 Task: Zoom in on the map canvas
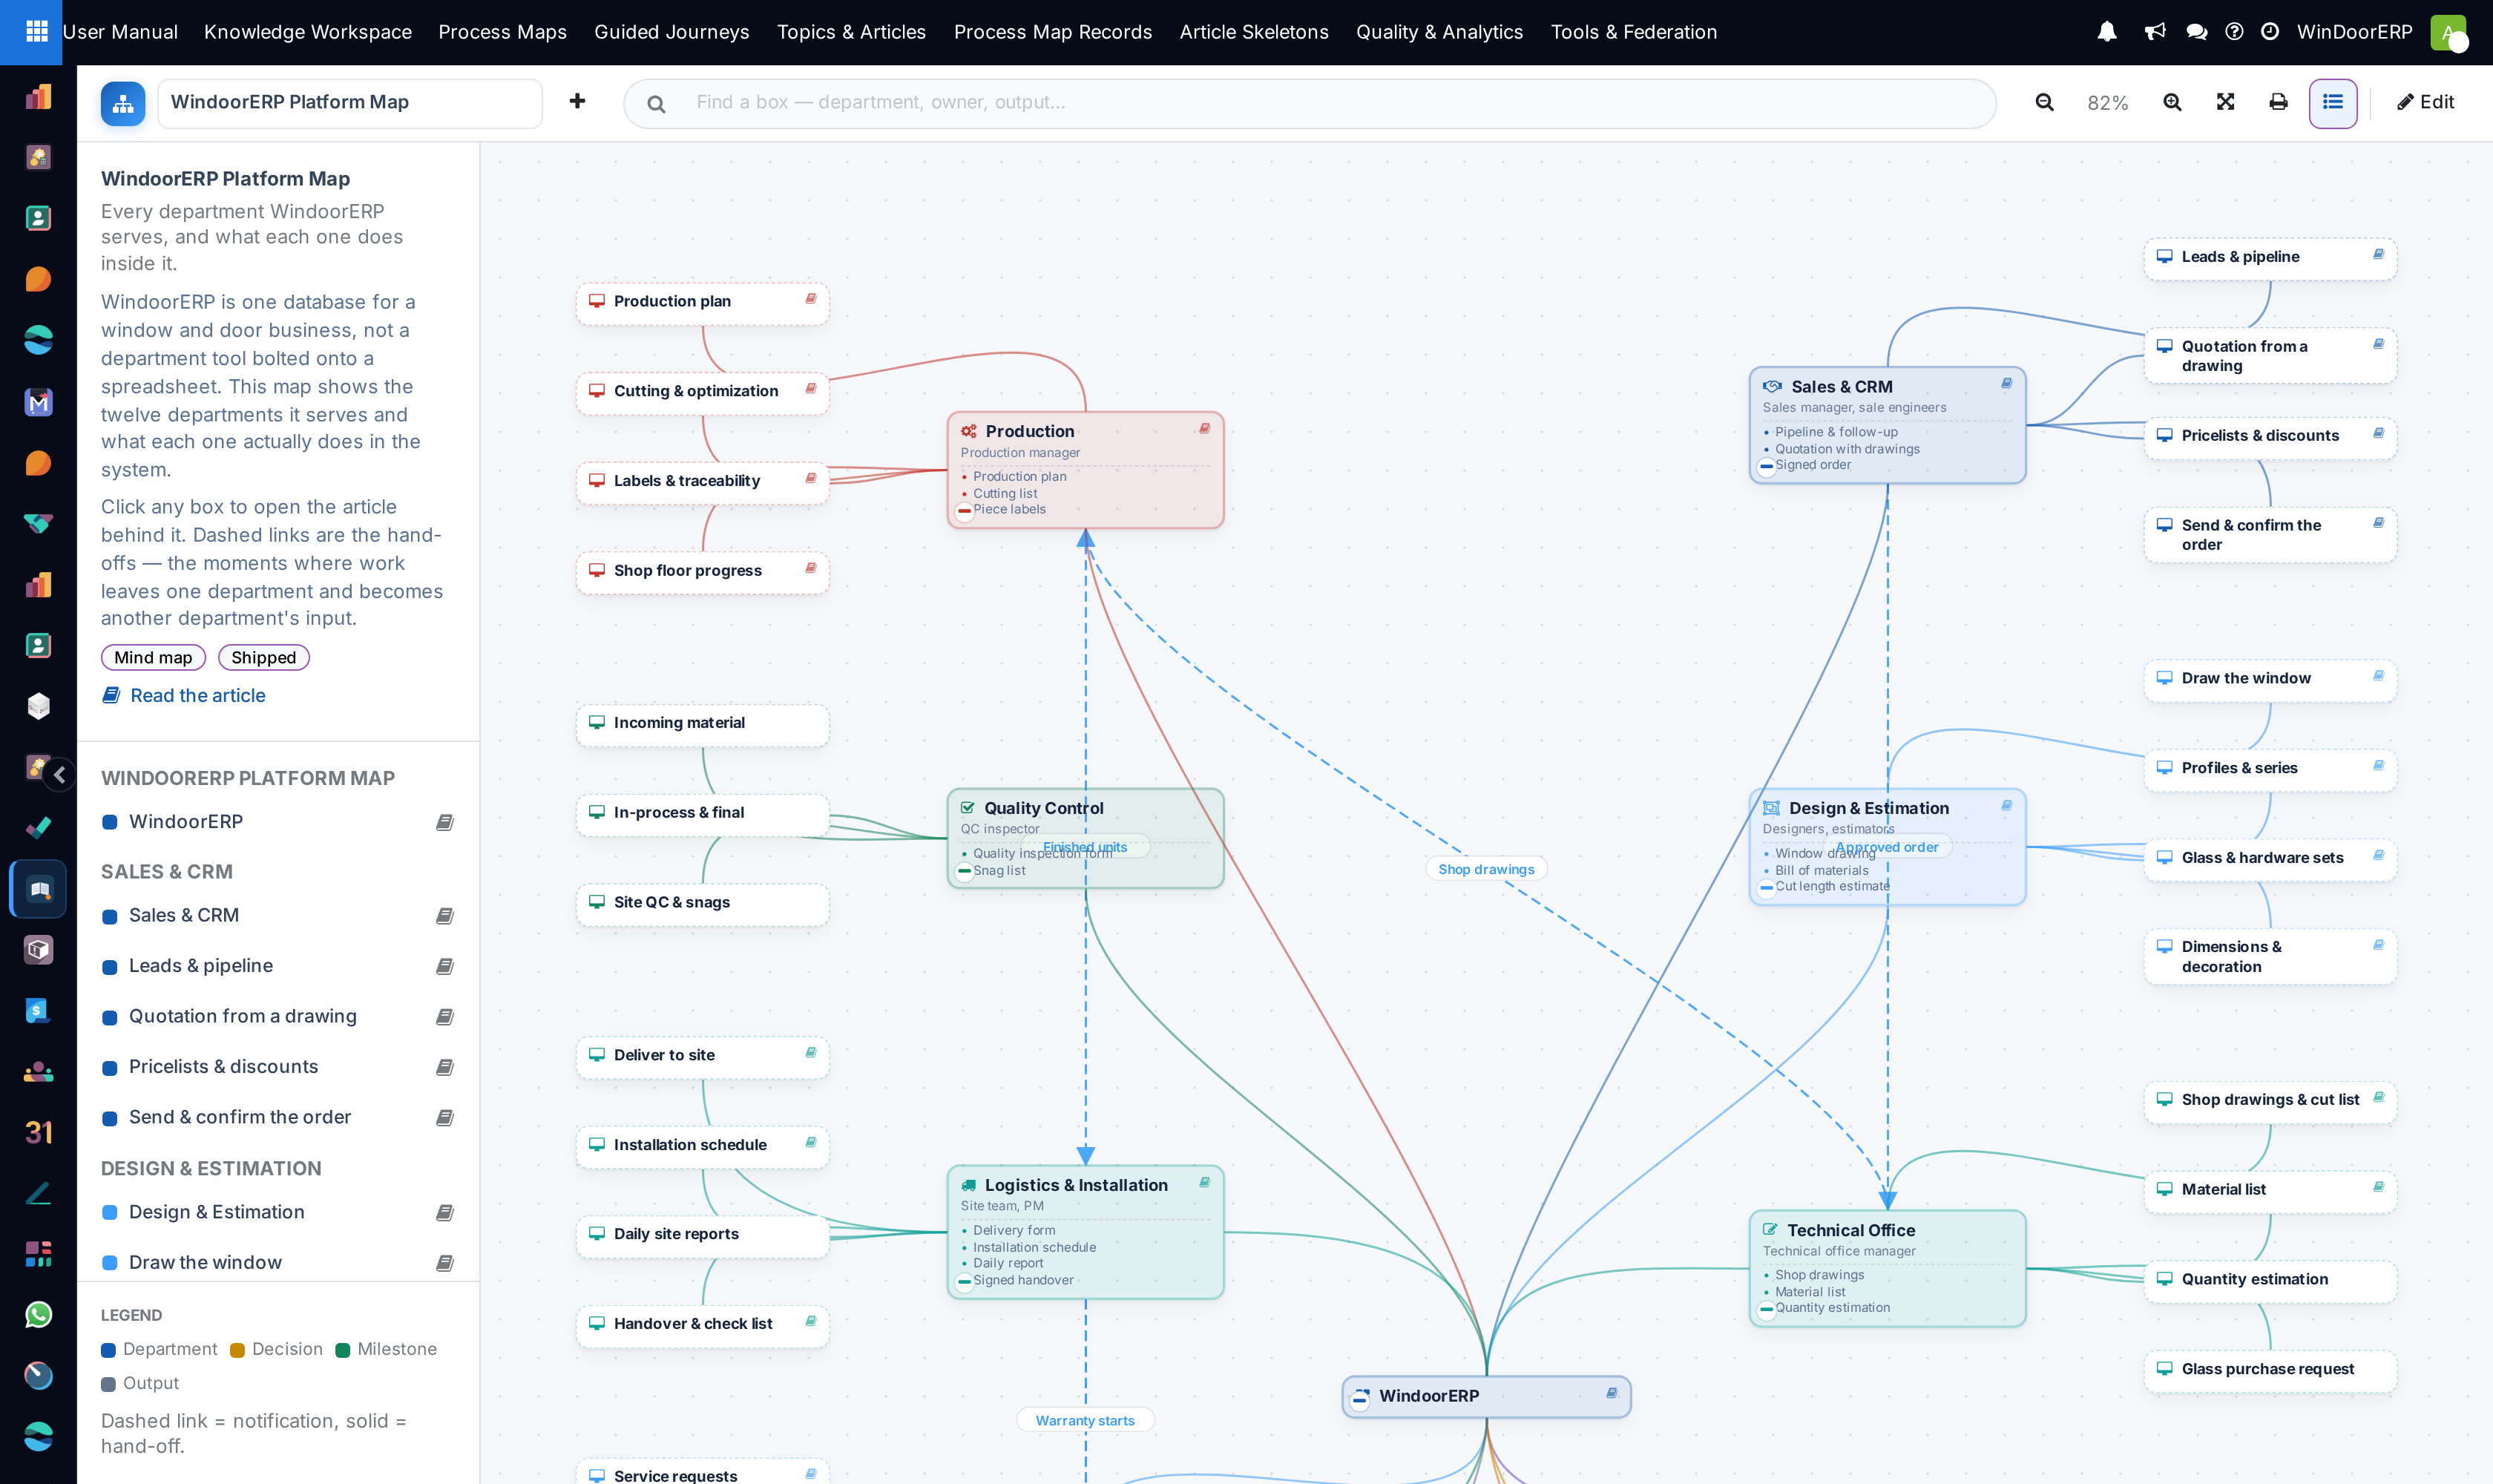[2172, 102]
